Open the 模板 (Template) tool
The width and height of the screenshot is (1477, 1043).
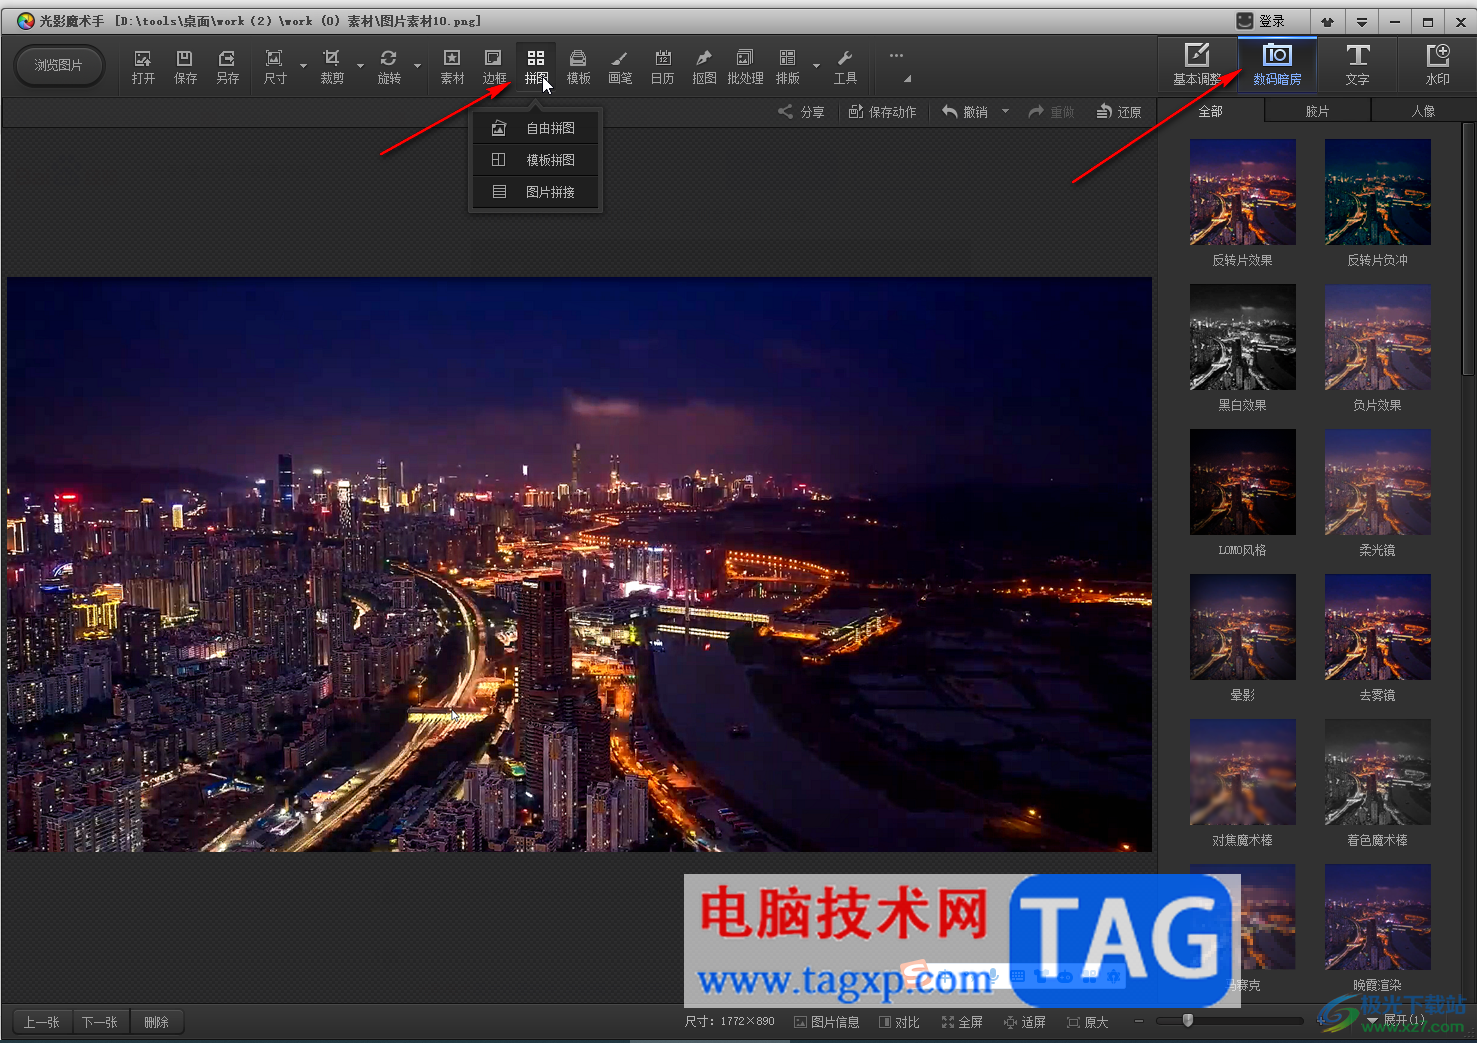[x=578, y=66]
